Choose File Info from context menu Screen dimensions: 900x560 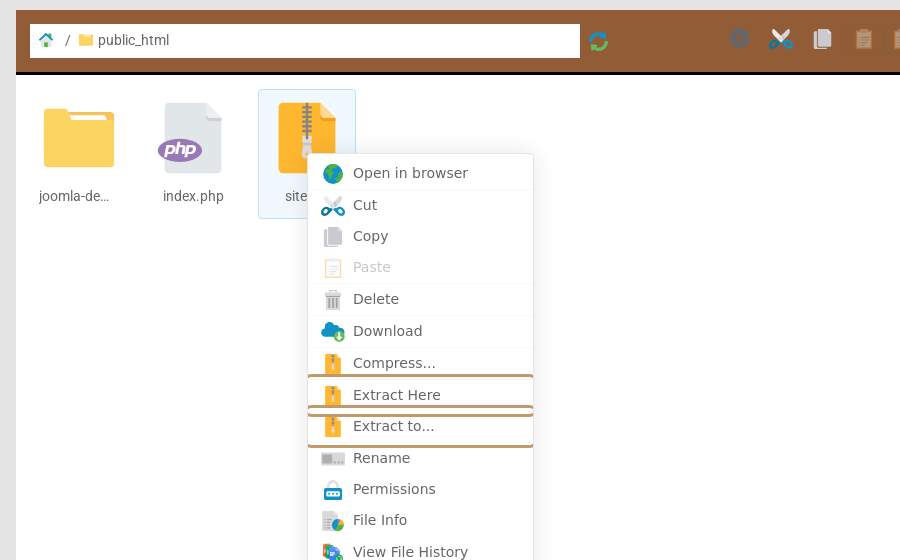[x=420, y=520]
